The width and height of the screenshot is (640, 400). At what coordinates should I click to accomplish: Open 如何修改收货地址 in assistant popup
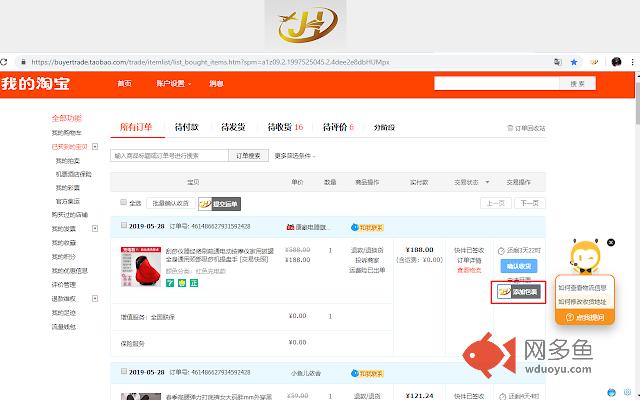click(x=582, y=302)
